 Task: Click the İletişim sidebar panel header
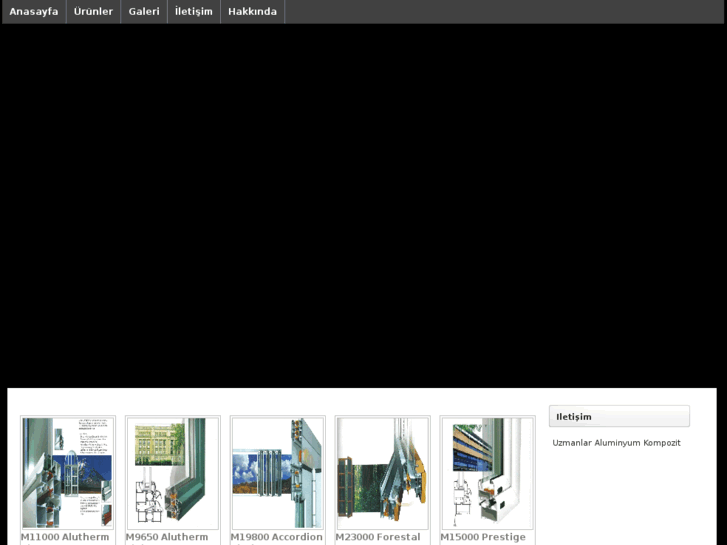619,416
